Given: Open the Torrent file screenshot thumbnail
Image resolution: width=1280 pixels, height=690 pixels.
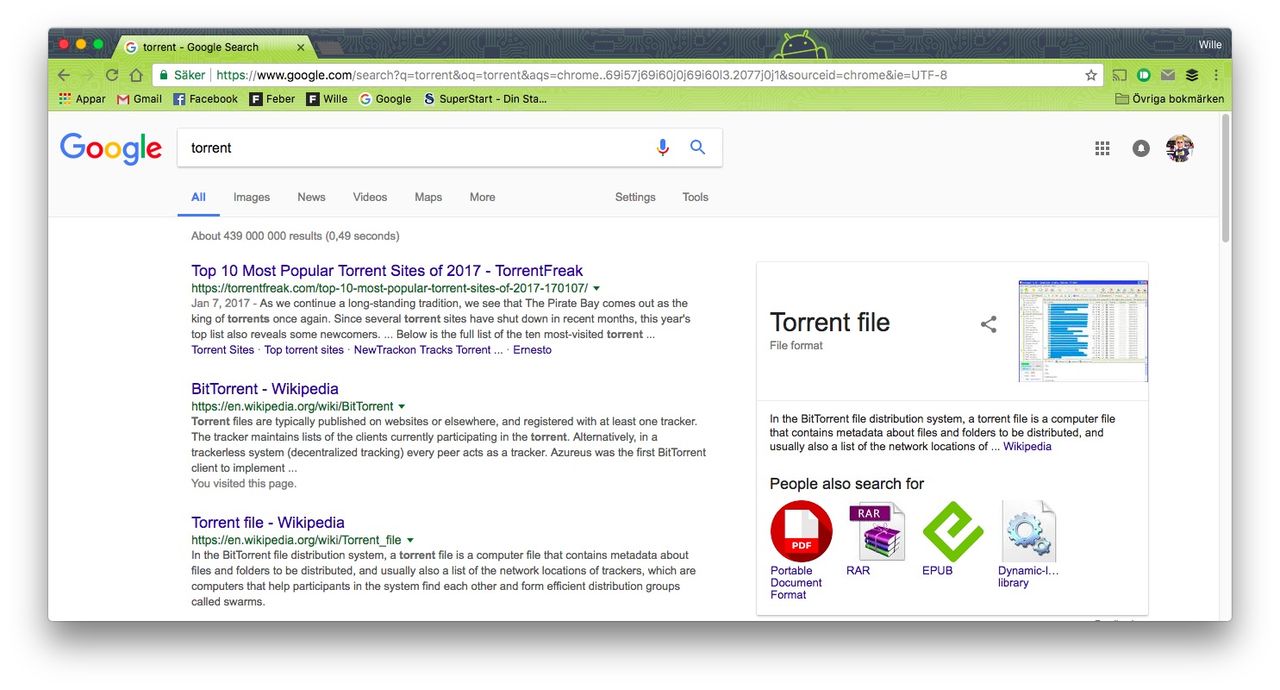Looking at the screenshot, I should (x=1083, y=331).
